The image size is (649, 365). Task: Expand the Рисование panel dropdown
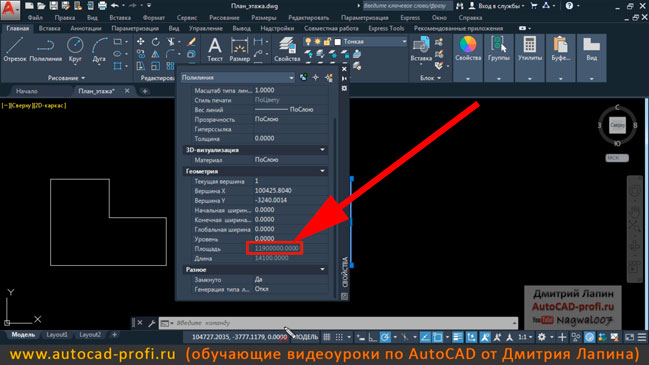point(66,78)
